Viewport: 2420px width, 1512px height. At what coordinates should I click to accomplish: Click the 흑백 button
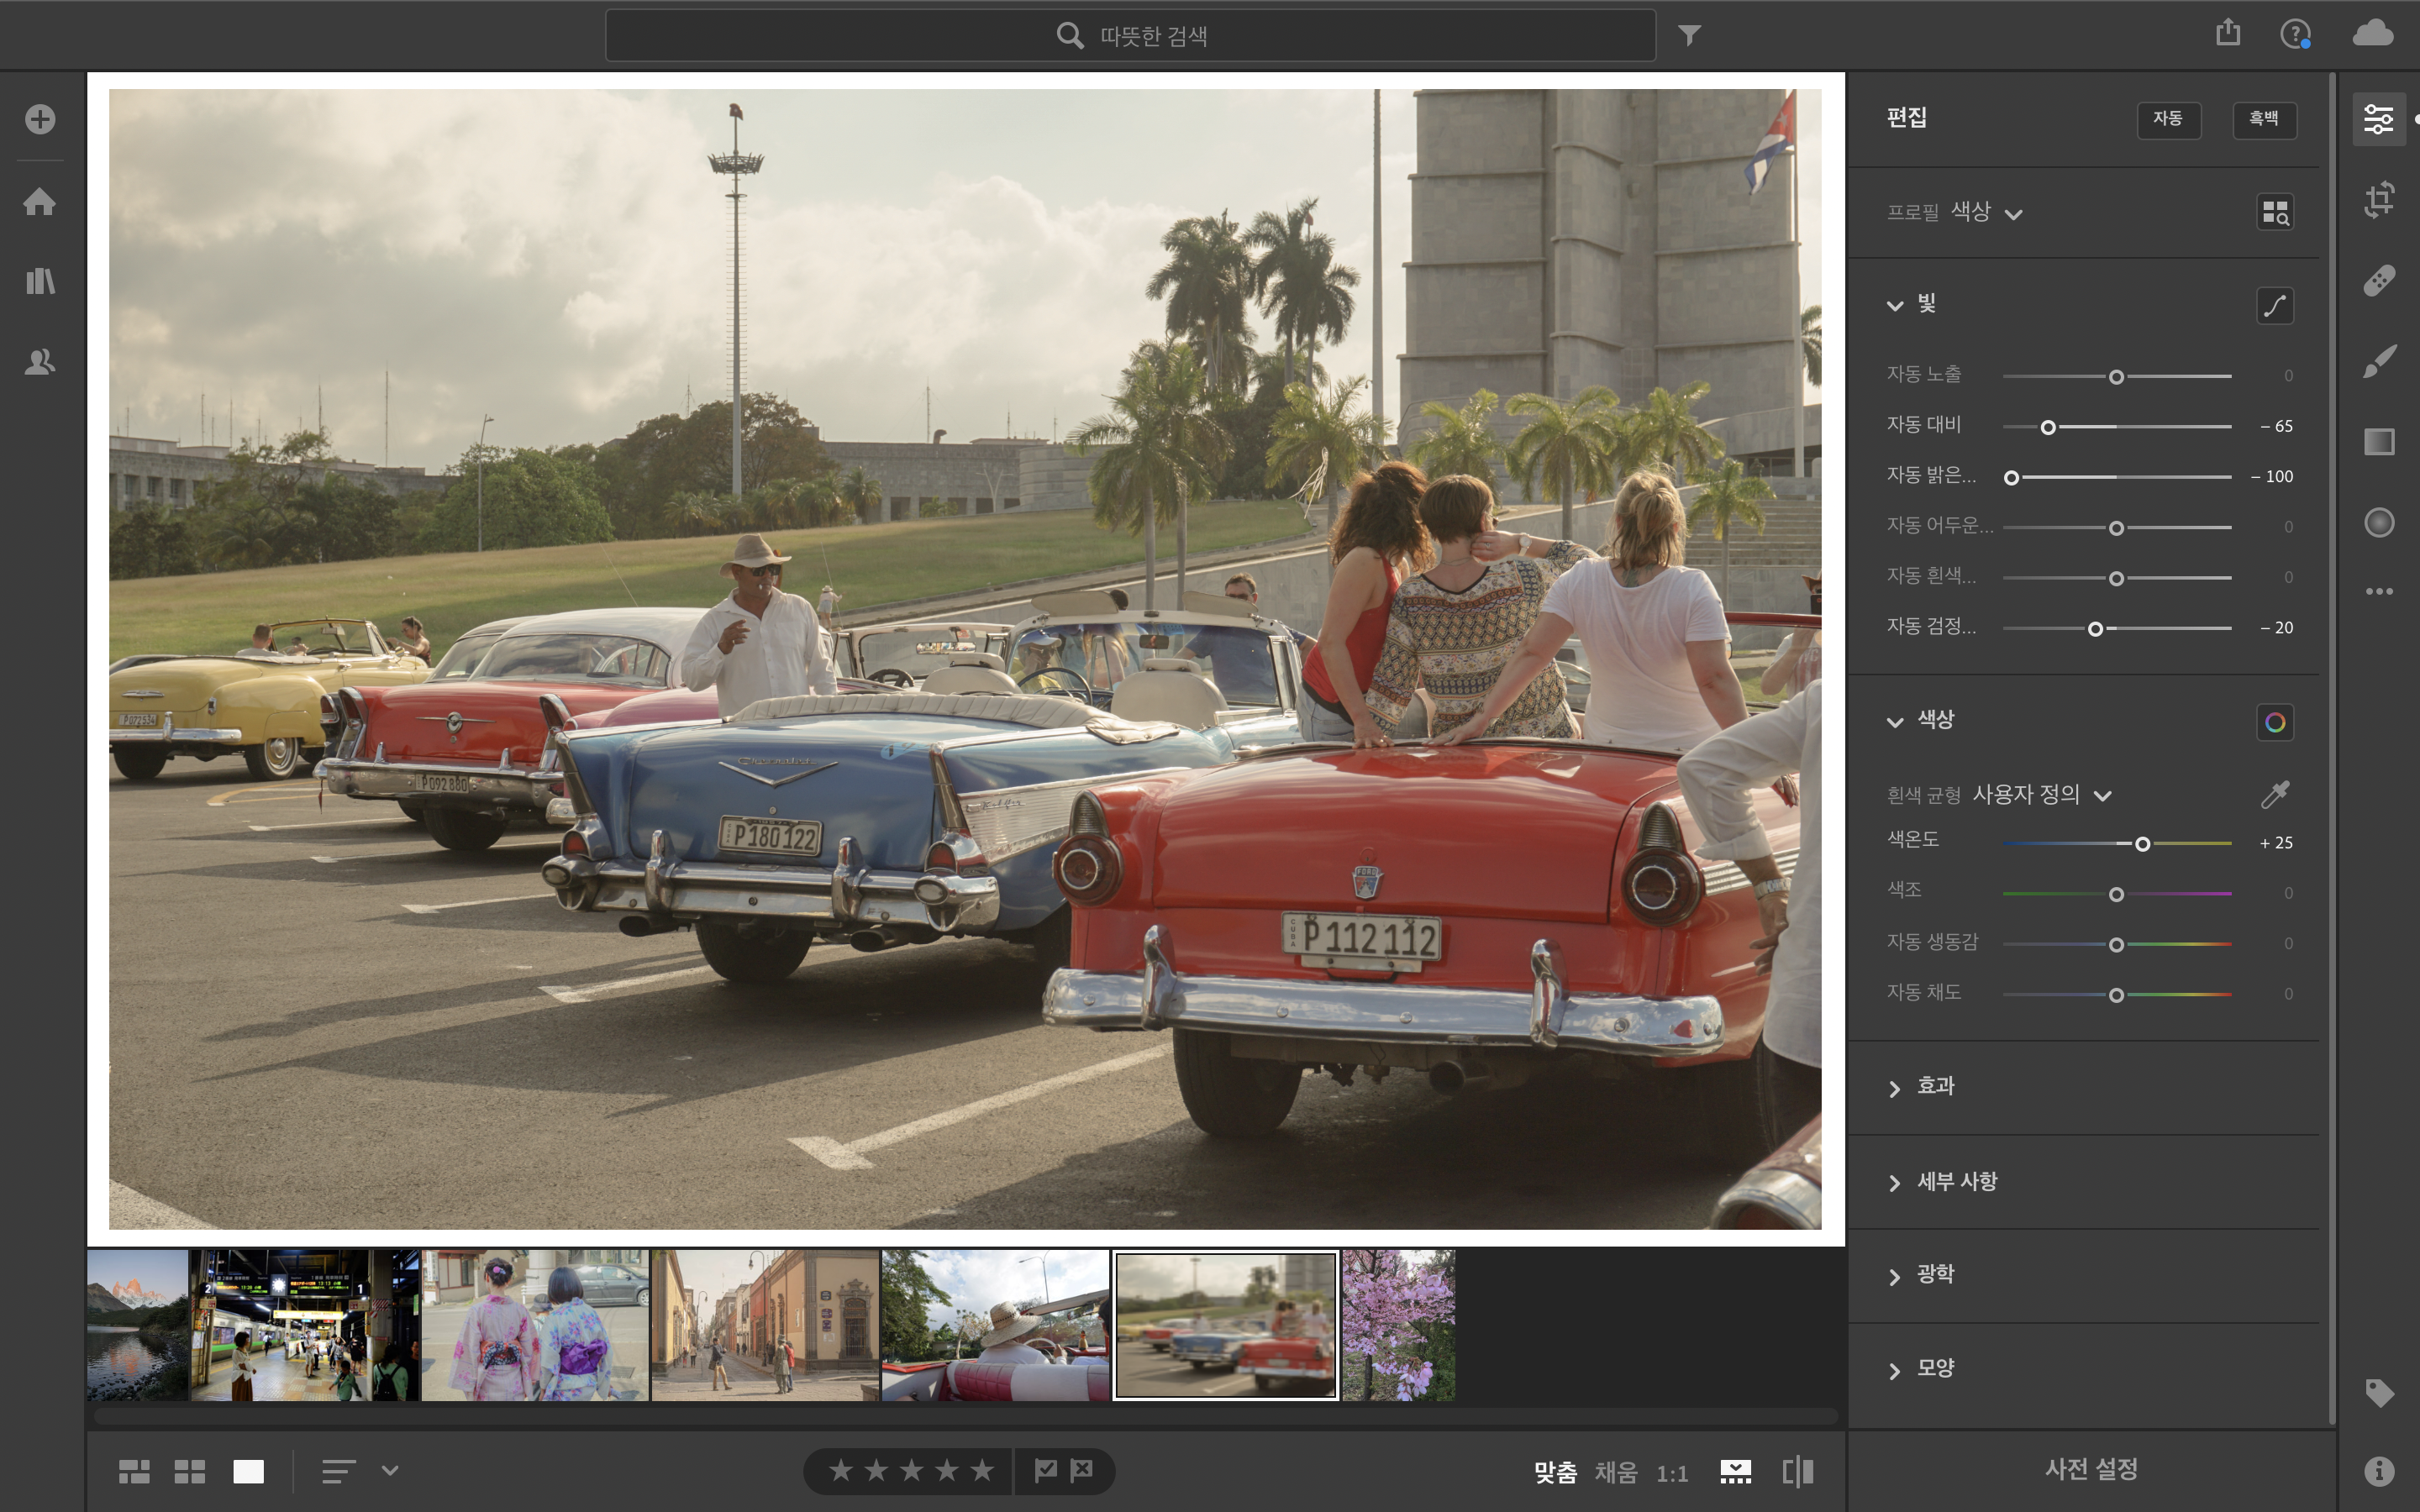click(x=2263, y=119)
